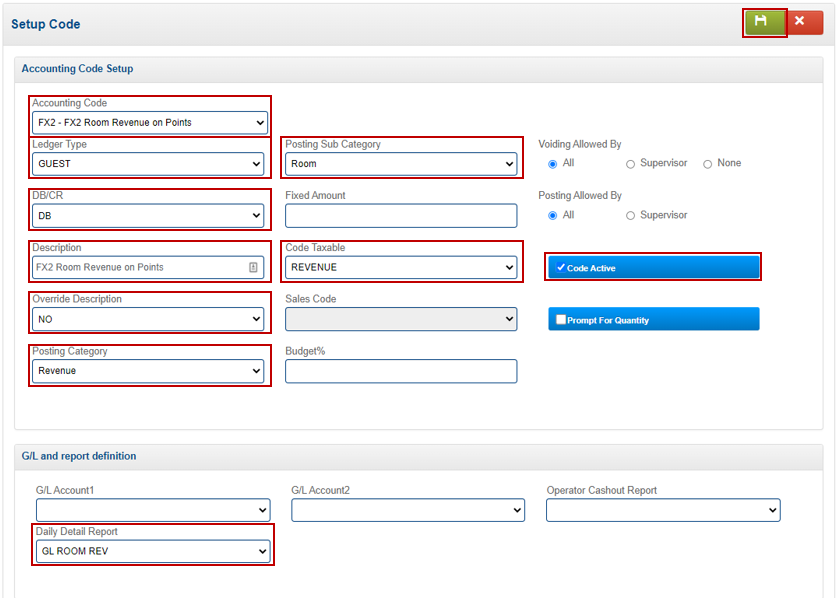Click the icon inside Description field
This screenshot has height=602, width=840.
coord(253,268)
